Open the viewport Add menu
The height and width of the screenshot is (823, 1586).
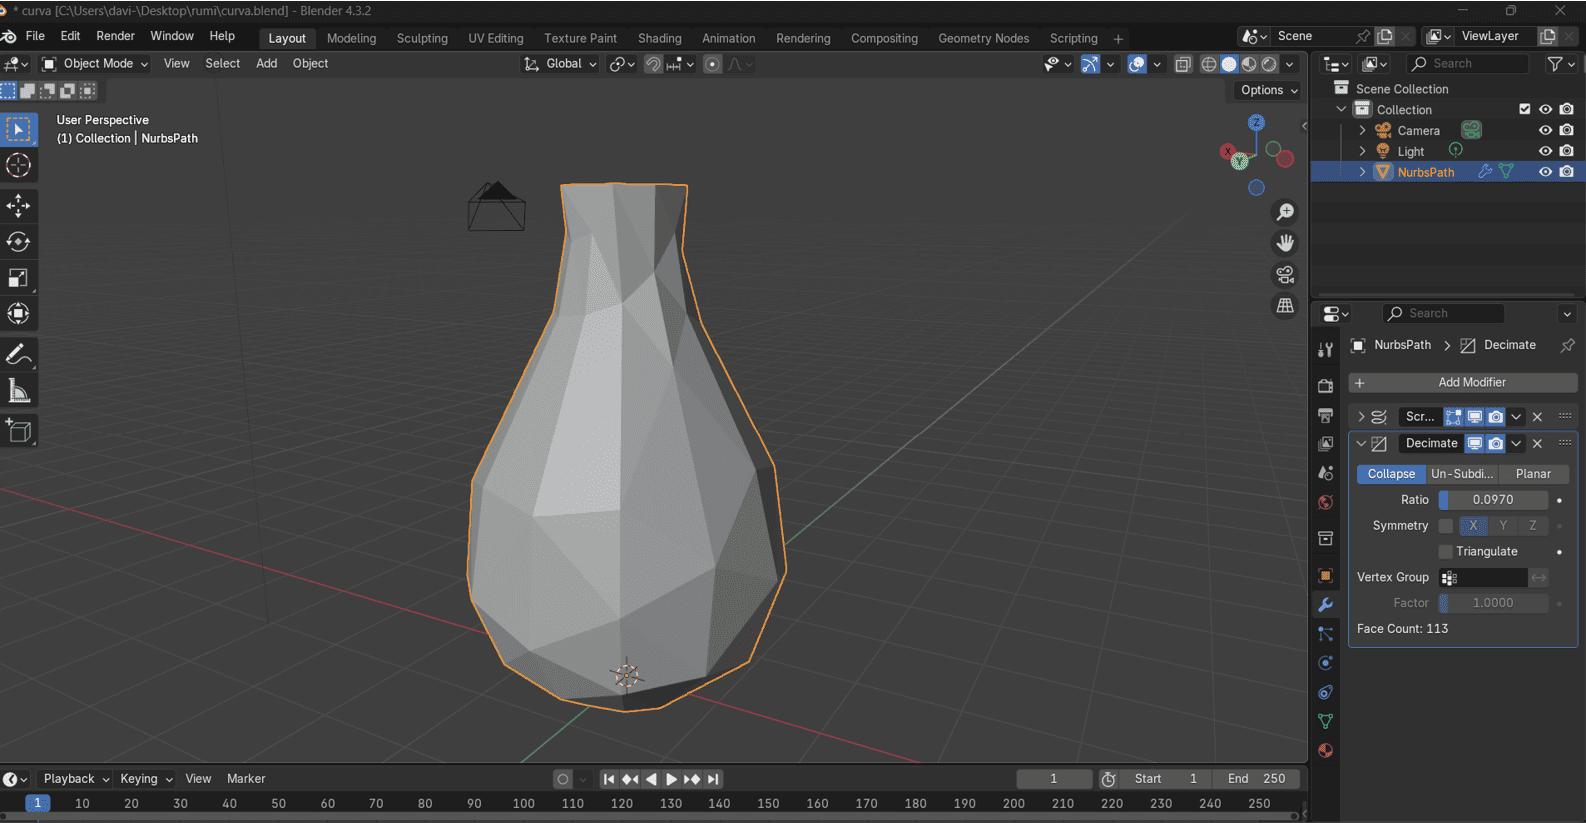click(266, 63)
